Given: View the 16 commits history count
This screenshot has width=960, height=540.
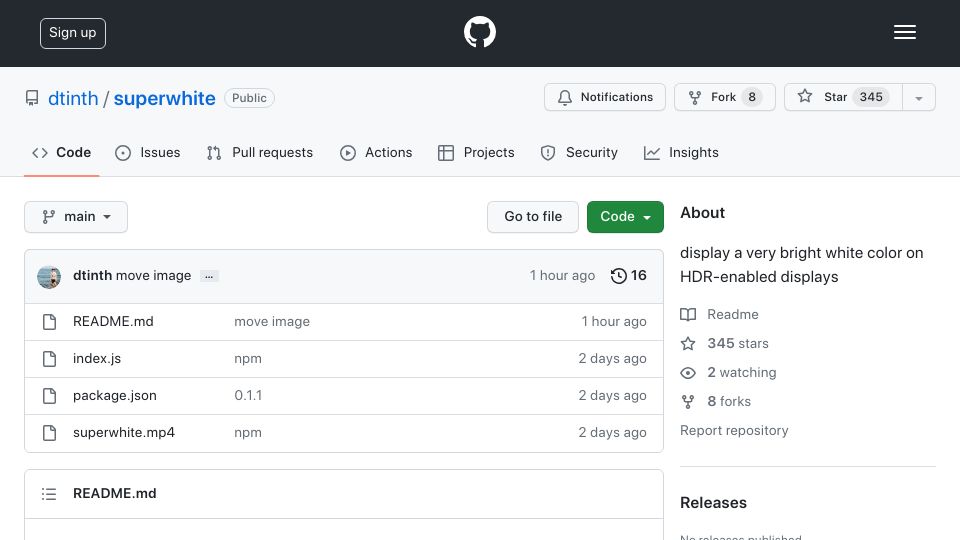Looking at the screenshot, I should click(639, 276).
